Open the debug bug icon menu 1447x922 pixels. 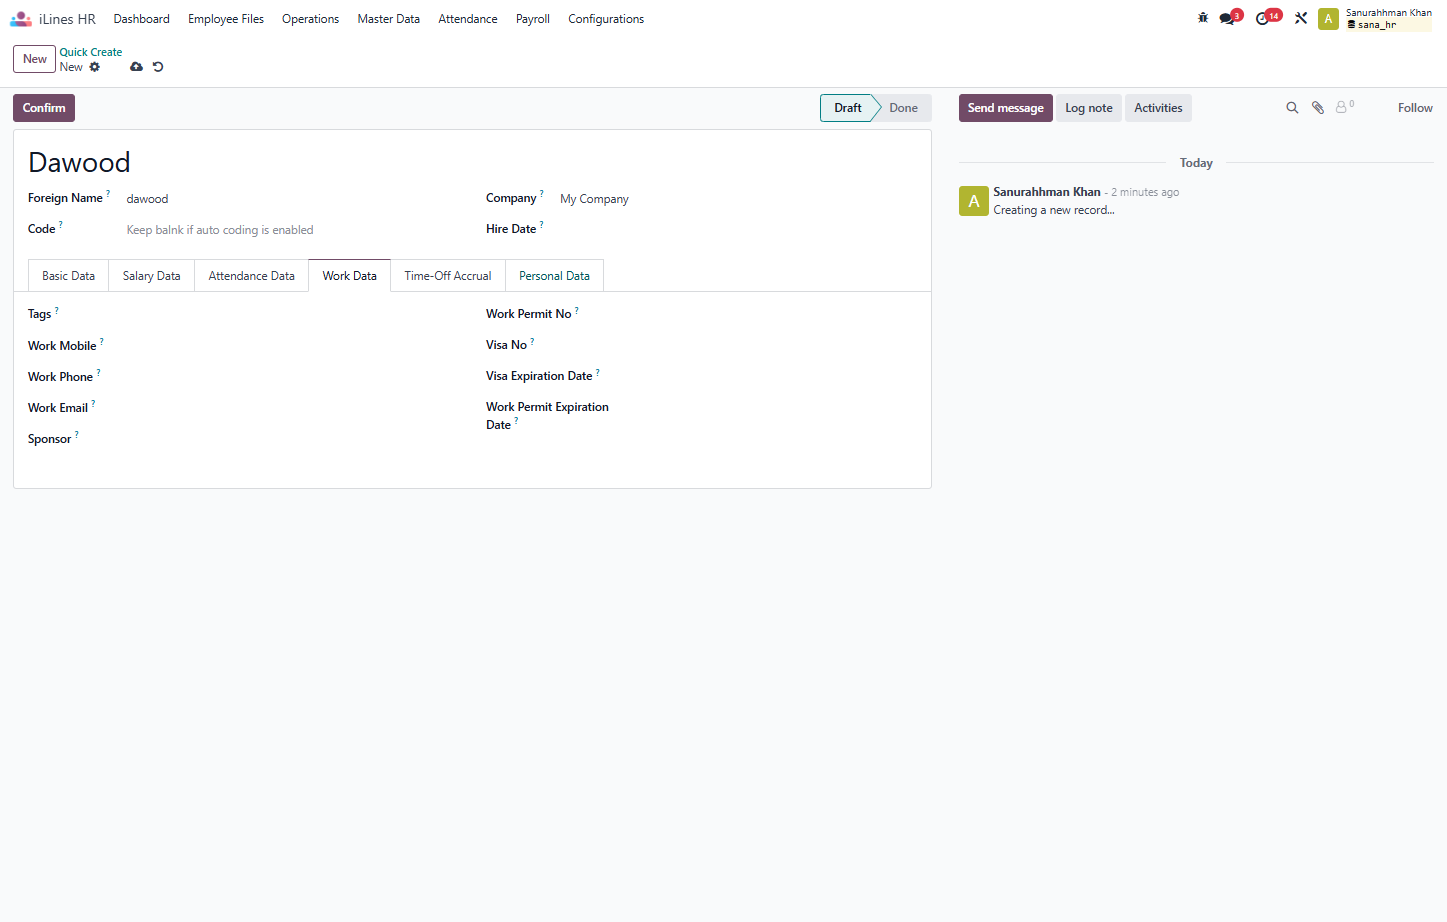(x=1203, y=18)
